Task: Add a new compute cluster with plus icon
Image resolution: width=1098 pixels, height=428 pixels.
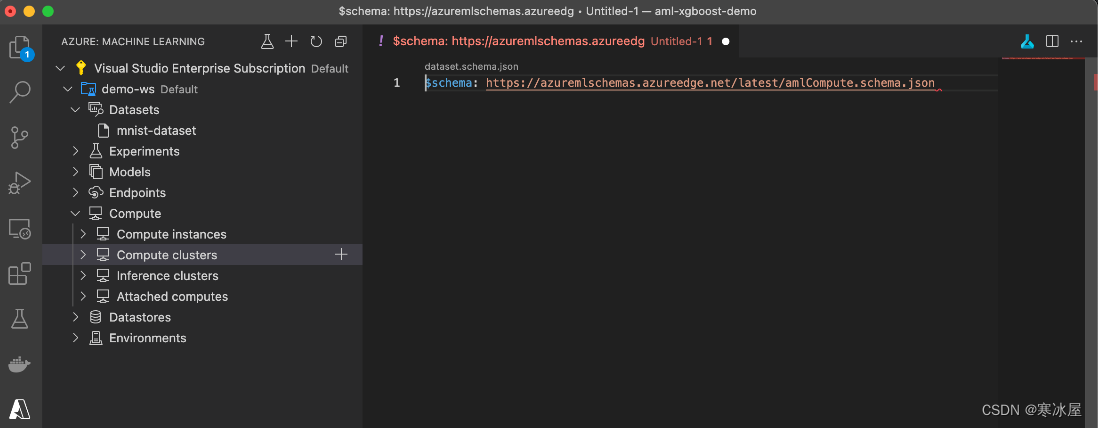Action: point(341,254)
